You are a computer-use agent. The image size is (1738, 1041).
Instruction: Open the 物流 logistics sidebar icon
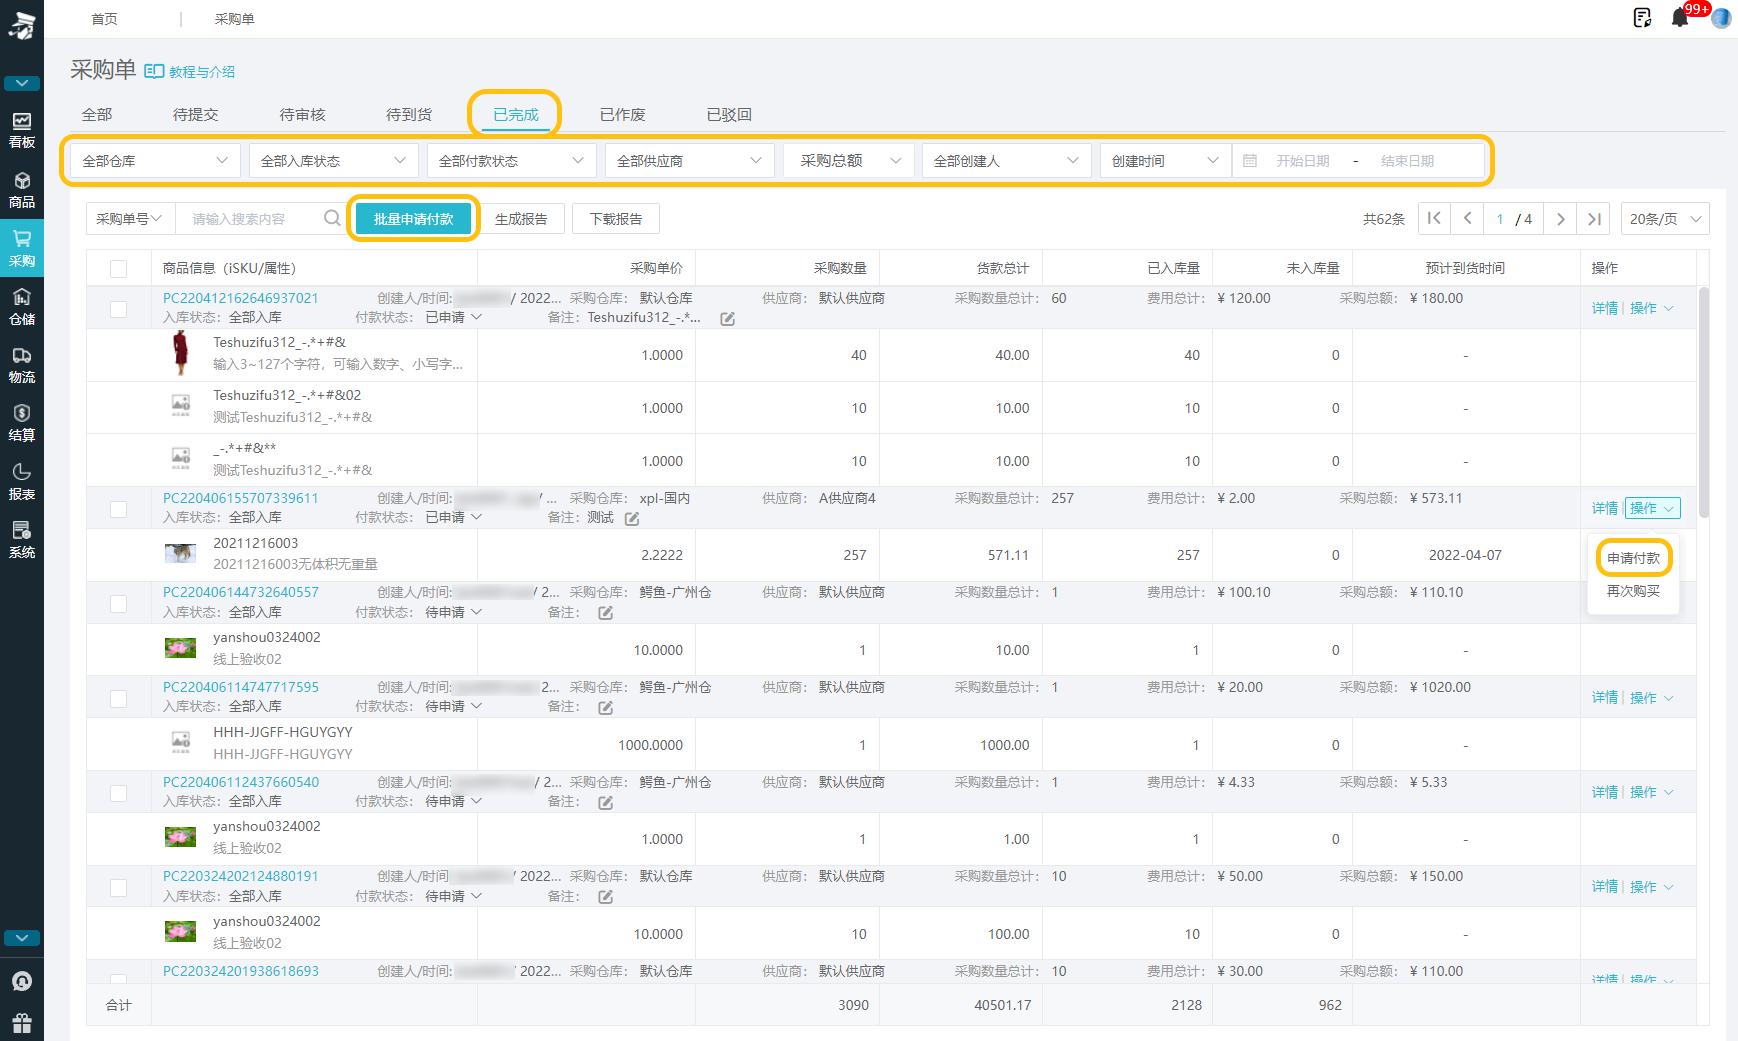pos(21,366)
